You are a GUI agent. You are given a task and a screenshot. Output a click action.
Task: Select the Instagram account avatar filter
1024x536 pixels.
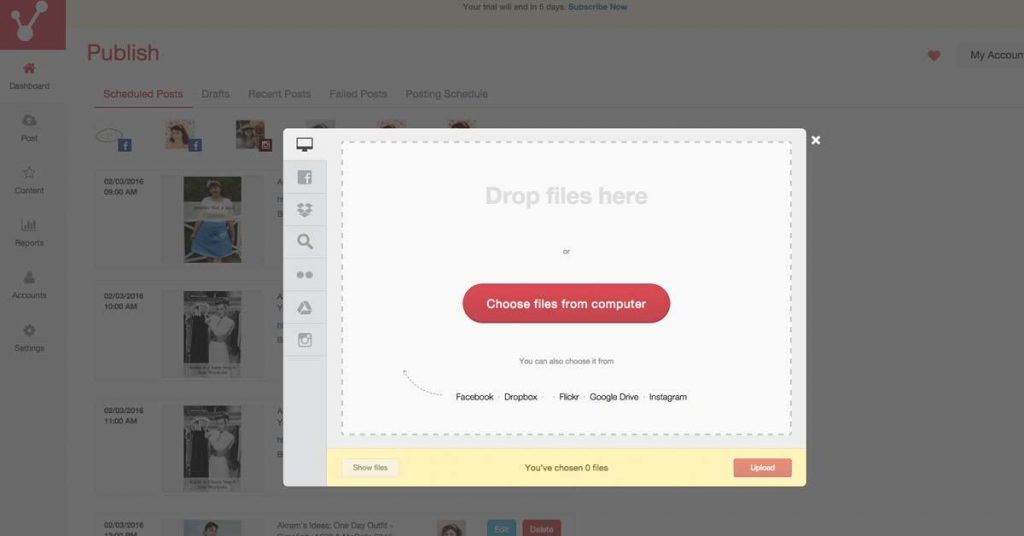click(x=253, y=135)
